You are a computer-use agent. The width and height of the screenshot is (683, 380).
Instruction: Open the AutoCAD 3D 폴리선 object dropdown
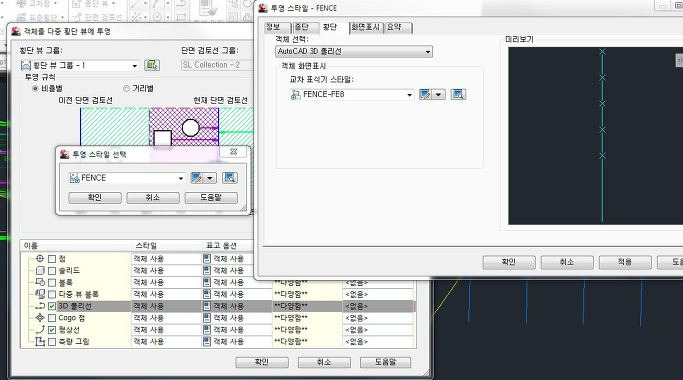point(428,51)
